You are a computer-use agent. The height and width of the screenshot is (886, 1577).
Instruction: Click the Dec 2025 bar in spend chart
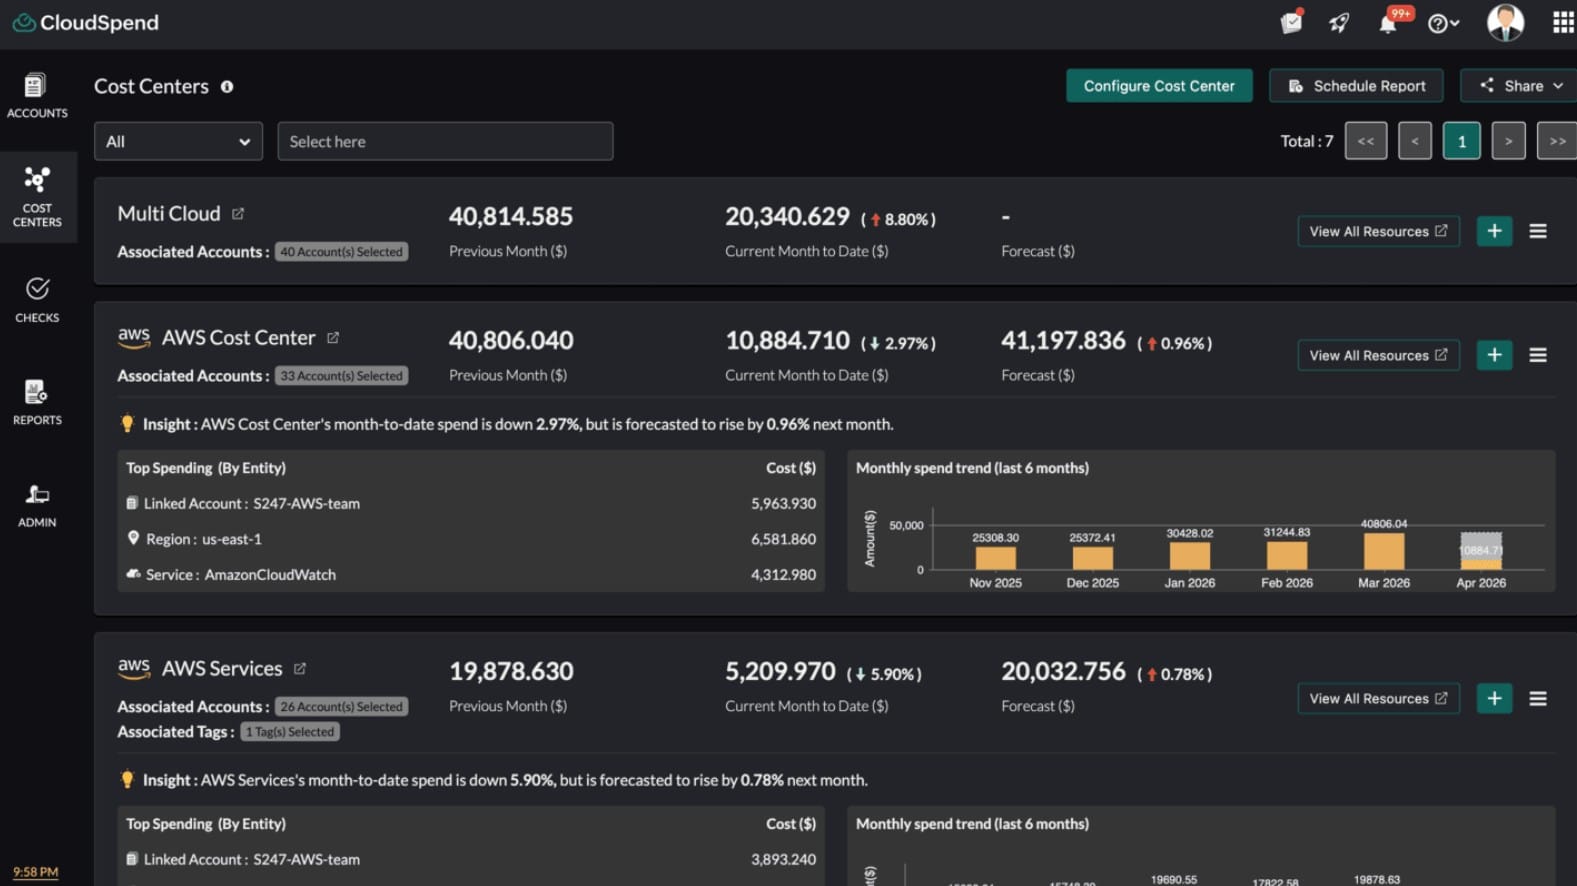coord(1092,558)
